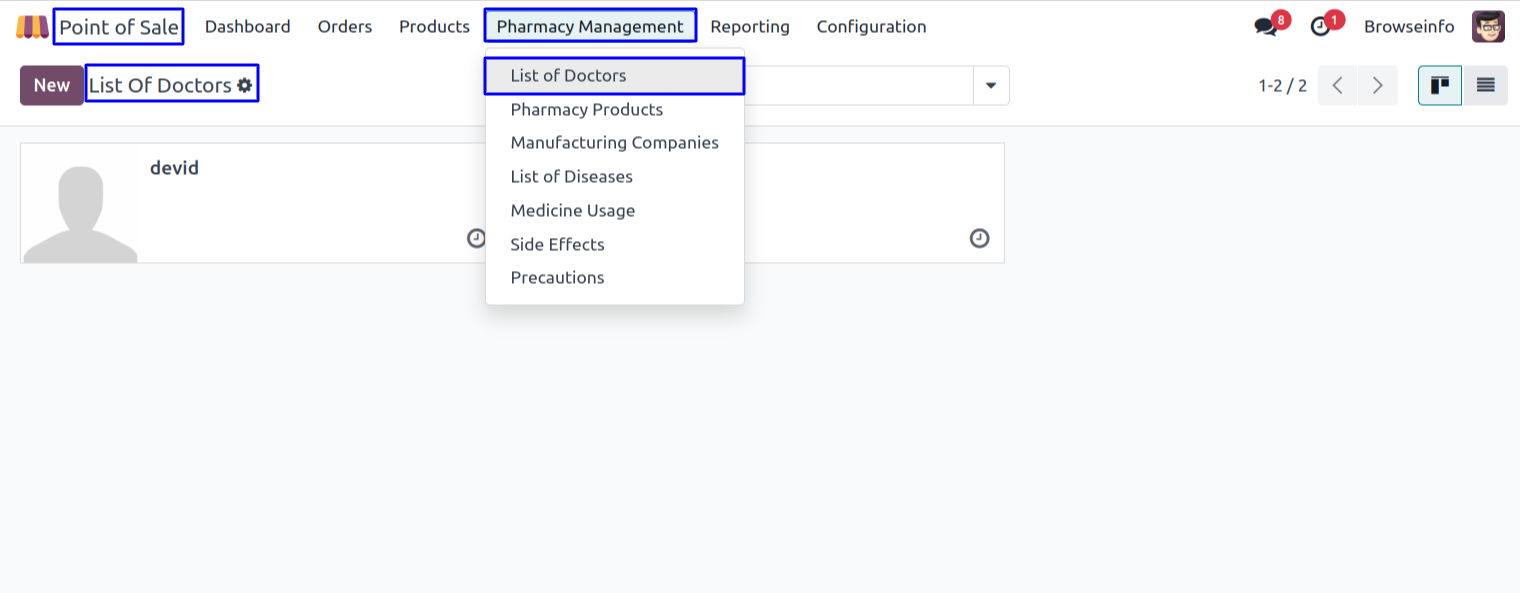Expand the search options dropdown arrow
The image size is (1520, 593).
pyautogui.click(x=991, y=86)
